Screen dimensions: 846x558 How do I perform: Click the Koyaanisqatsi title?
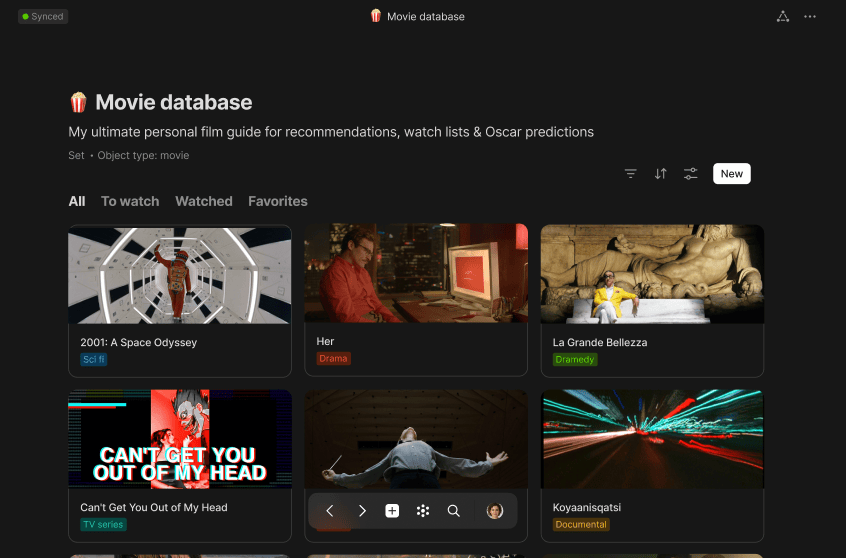point(586,508)
